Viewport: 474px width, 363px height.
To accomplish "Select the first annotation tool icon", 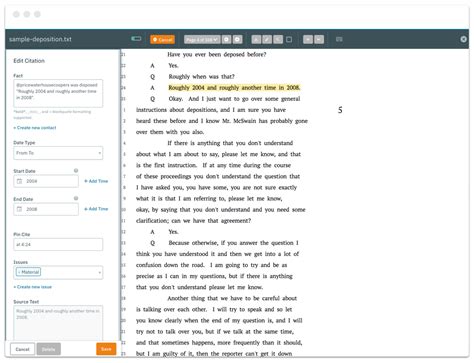I will click(256, 39).
